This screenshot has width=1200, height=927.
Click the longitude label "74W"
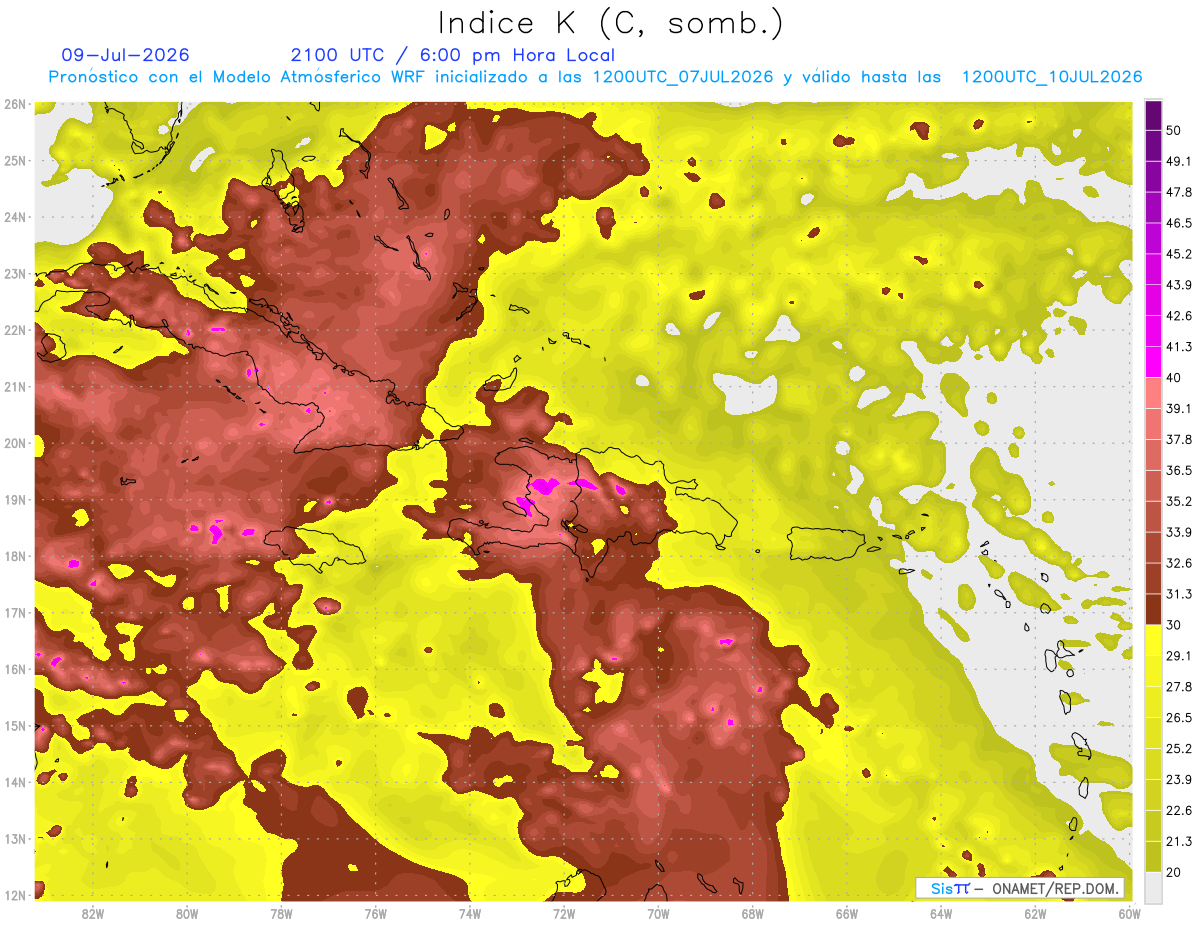[x=470, y=913]
